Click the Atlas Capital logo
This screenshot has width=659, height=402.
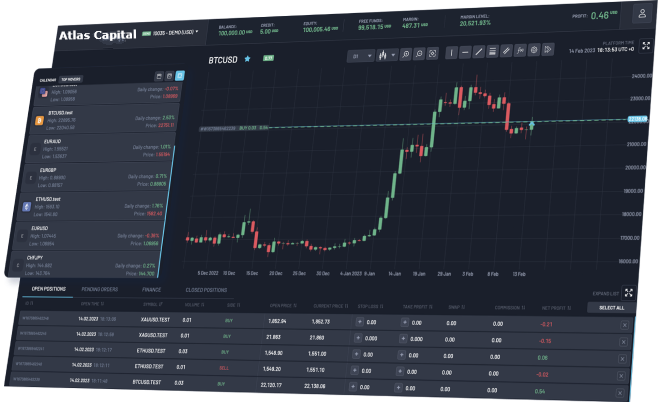100,35
